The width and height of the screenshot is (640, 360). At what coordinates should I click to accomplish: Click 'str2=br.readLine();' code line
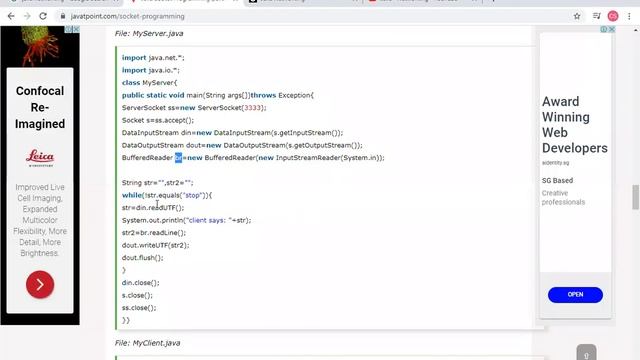click(x=154, y=233)
